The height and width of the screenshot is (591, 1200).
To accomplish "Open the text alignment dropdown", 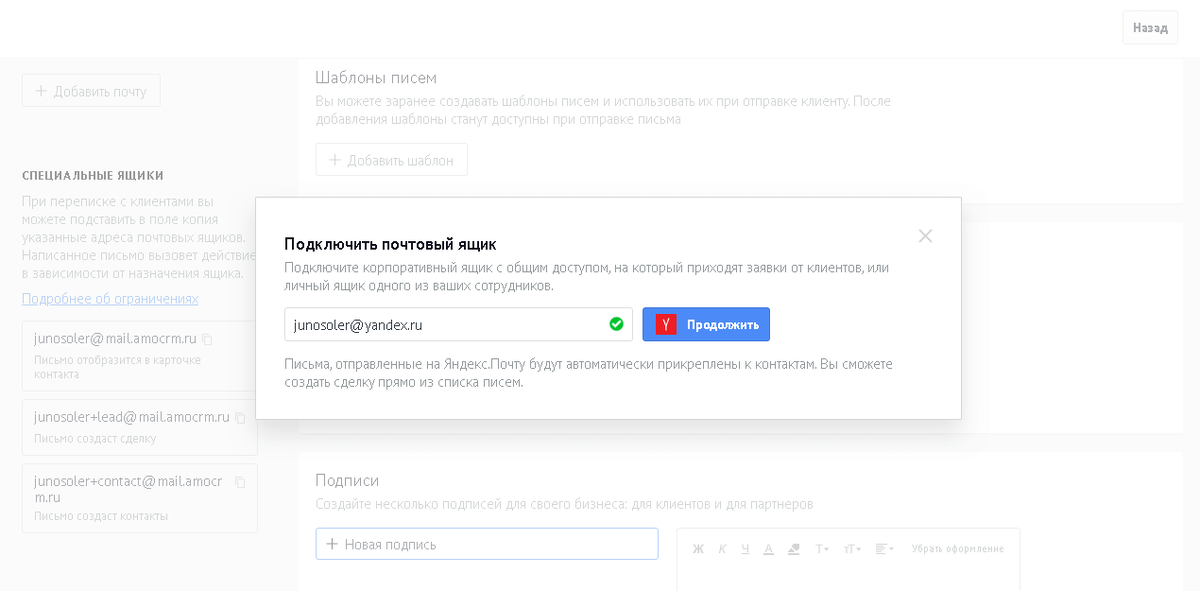I will point(884,549).
